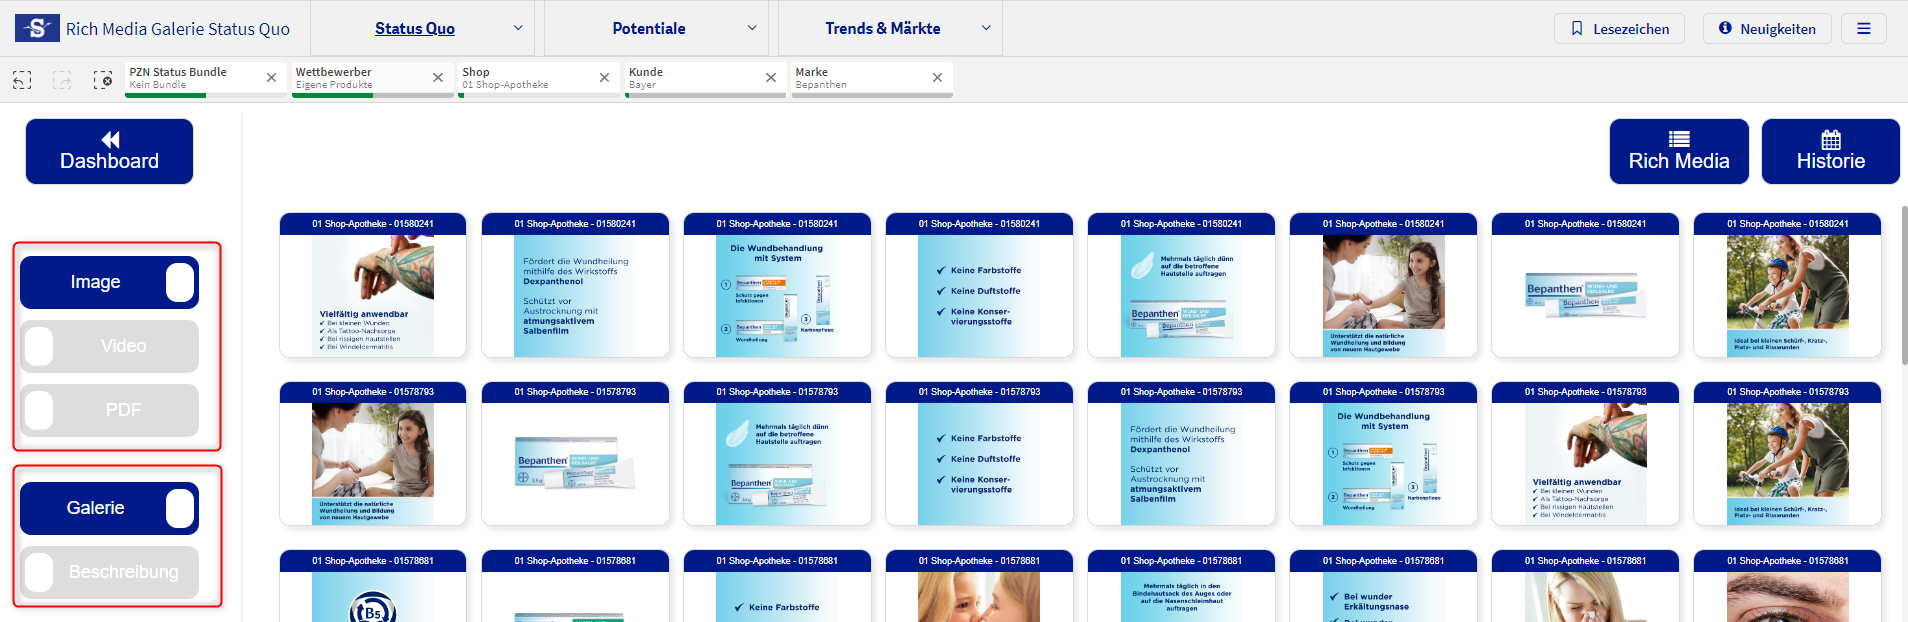Remove the PZN Status Bundle filter

click(271, 78)
